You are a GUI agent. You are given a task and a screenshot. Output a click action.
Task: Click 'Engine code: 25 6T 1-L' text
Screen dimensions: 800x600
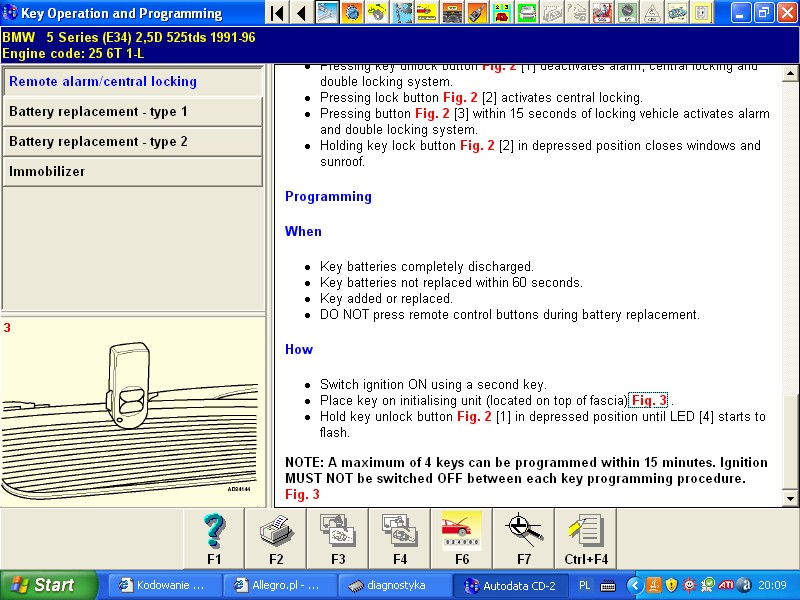pos(73,54)
